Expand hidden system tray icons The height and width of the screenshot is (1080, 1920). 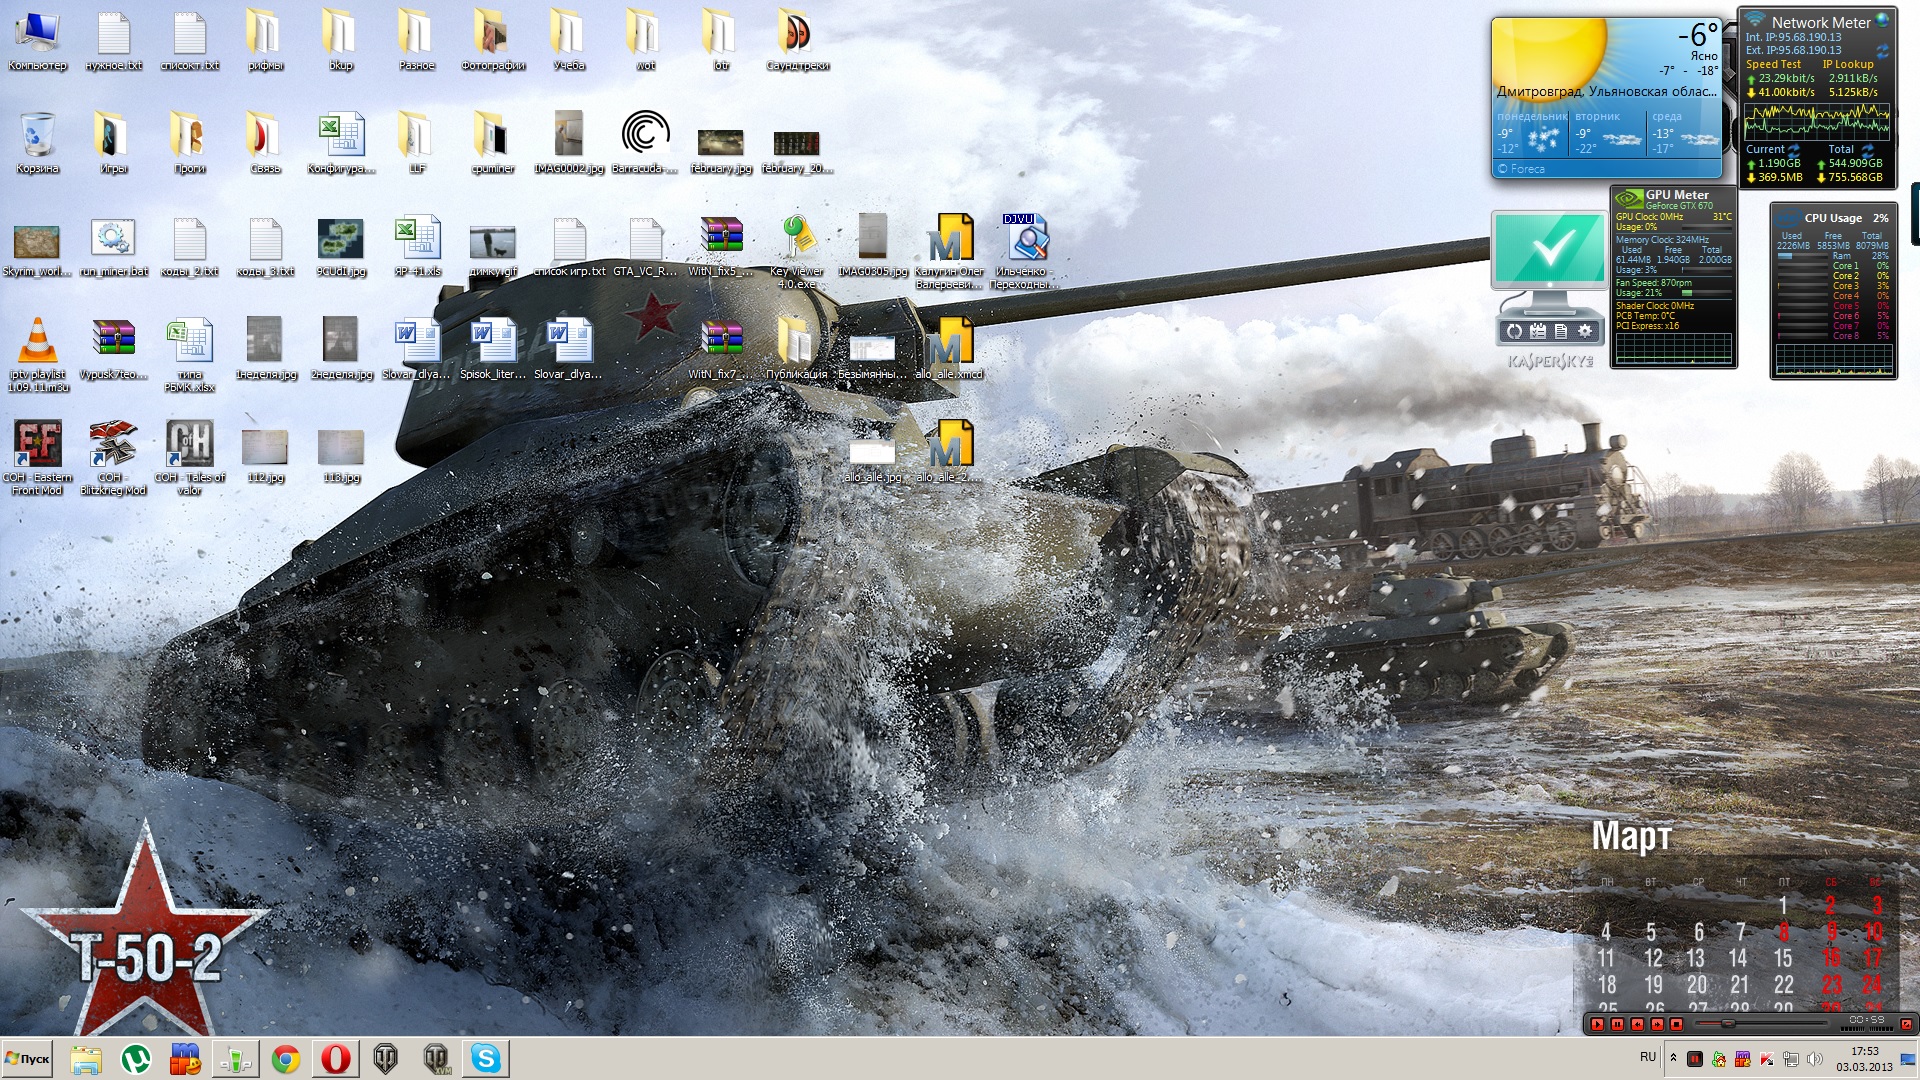[1673, 1058]
